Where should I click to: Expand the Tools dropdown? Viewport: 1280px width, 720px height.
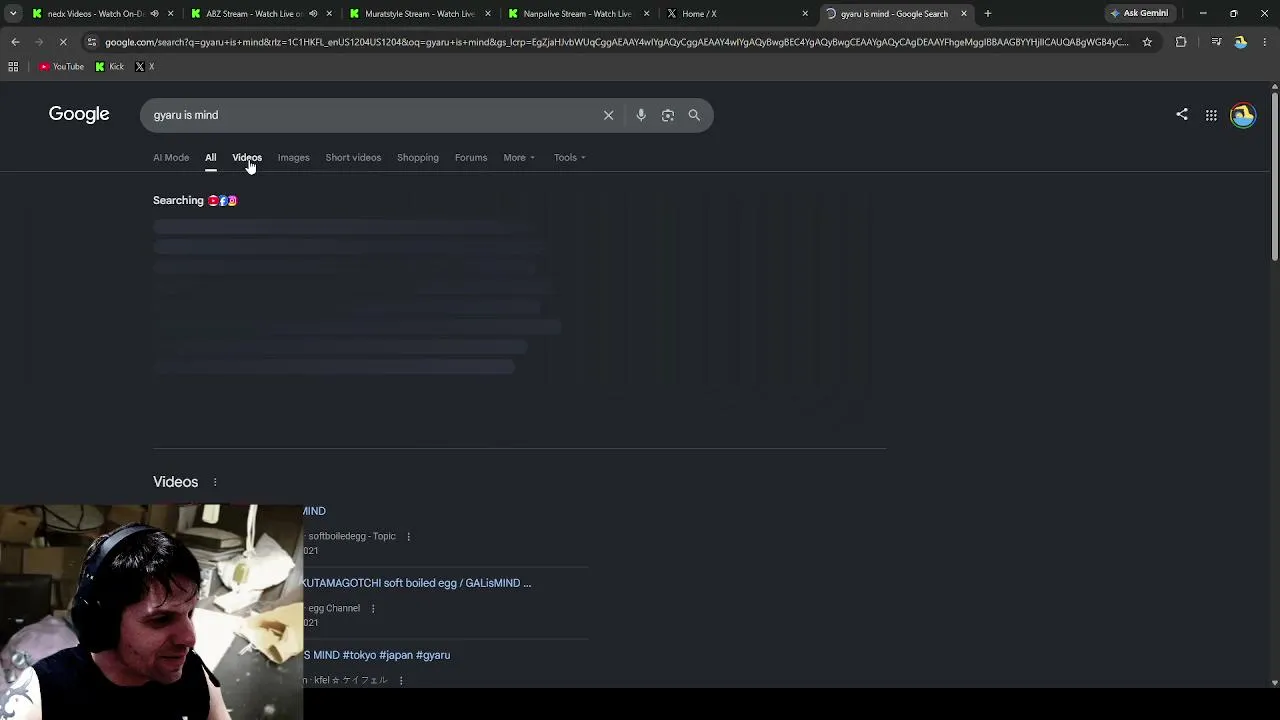click(x=570, y=157)
